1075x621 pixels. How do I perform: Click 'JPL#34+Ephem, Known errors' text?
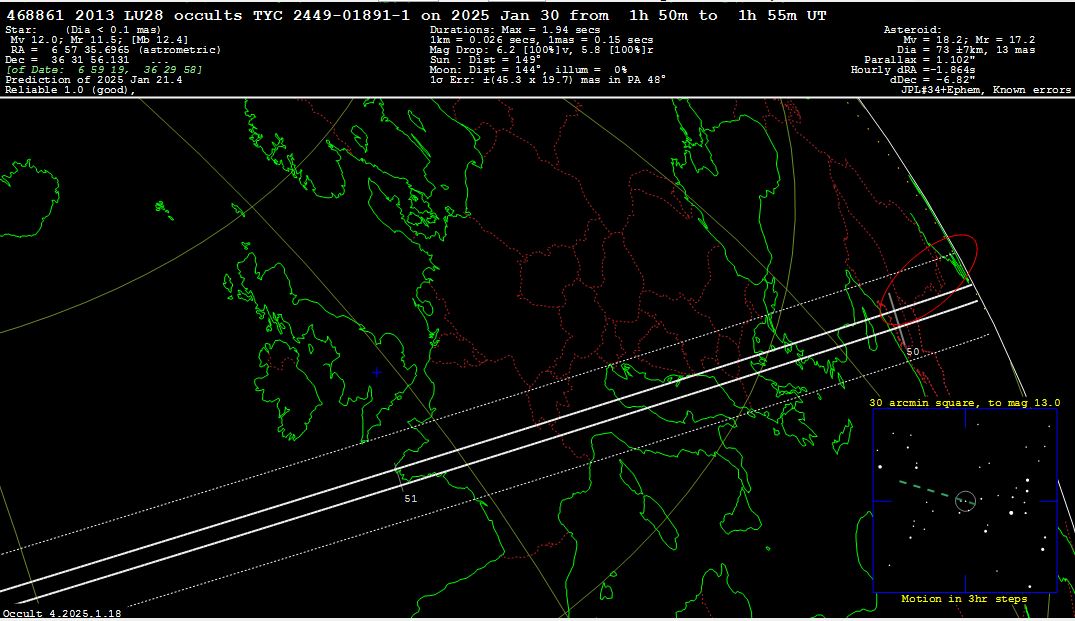coord(985,90)
